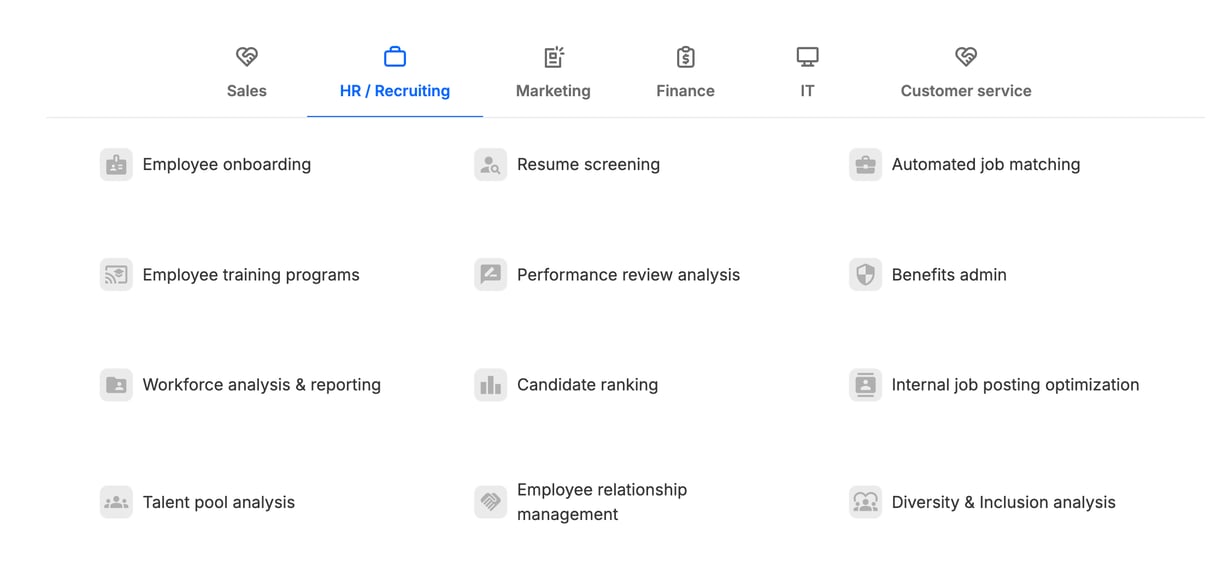Switch to the IT tab
This screenshot has width=1224, height=584.
click(x=807, y=73)
